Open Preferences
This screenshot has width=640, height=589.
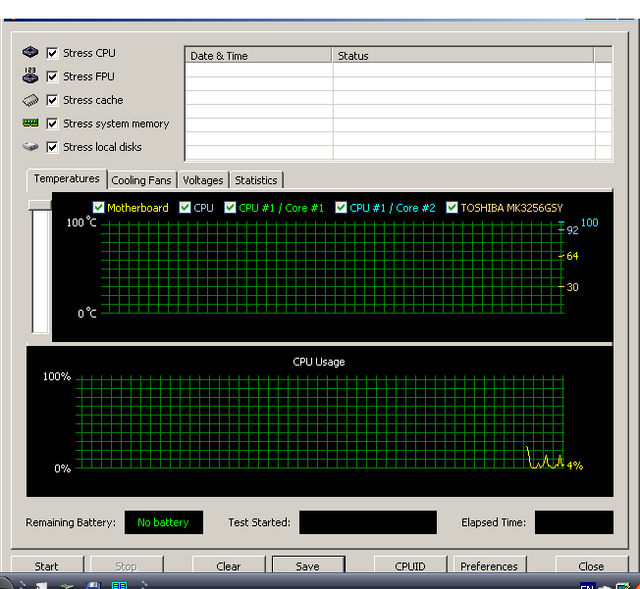489,566
